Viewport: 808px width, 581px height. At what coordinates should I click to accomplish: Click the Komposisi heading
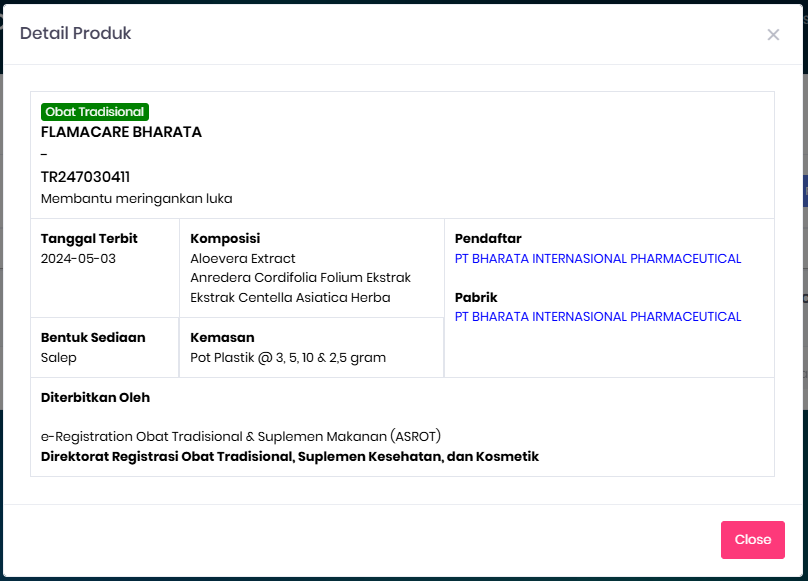point(225,239)
